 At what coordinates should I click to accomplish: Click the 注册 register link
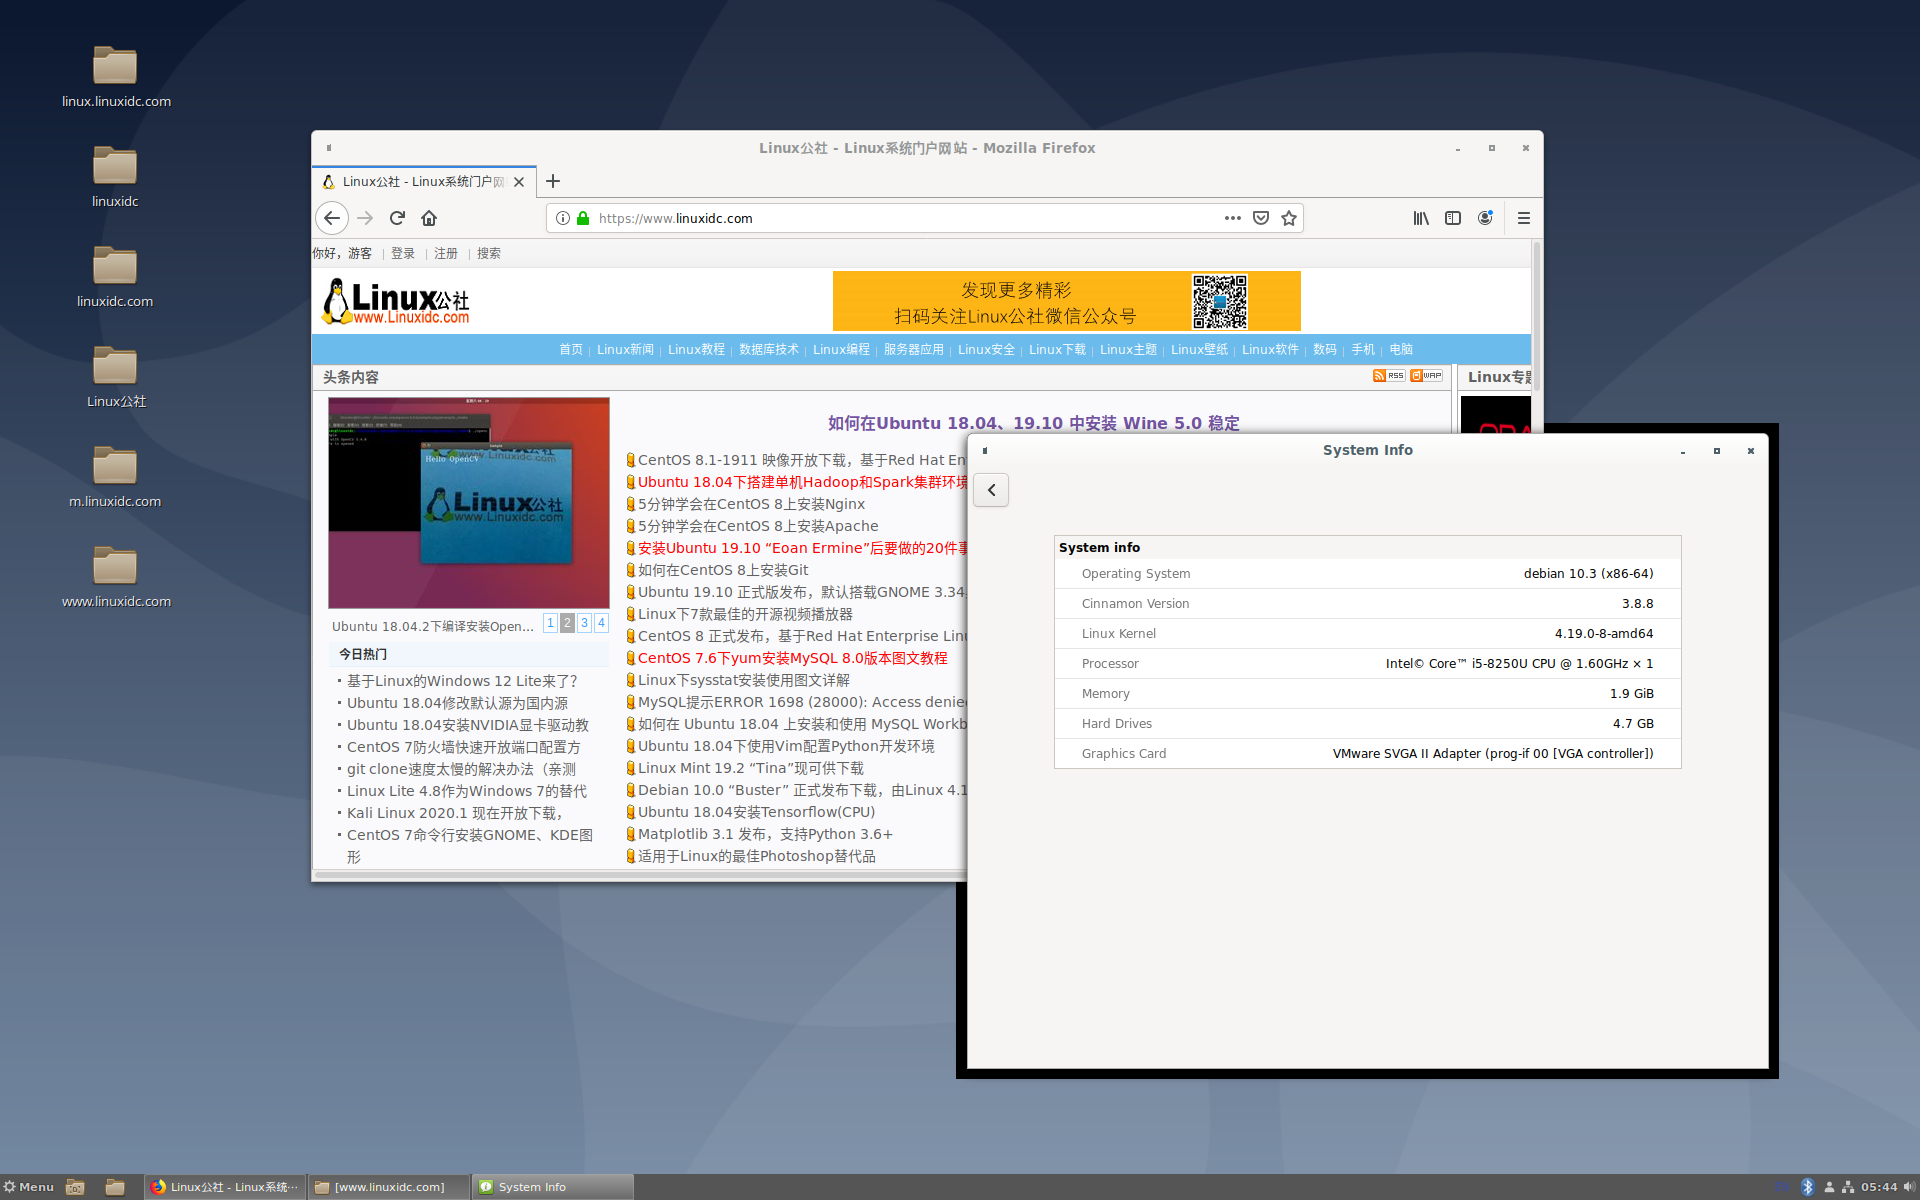(x=446, y=253)
